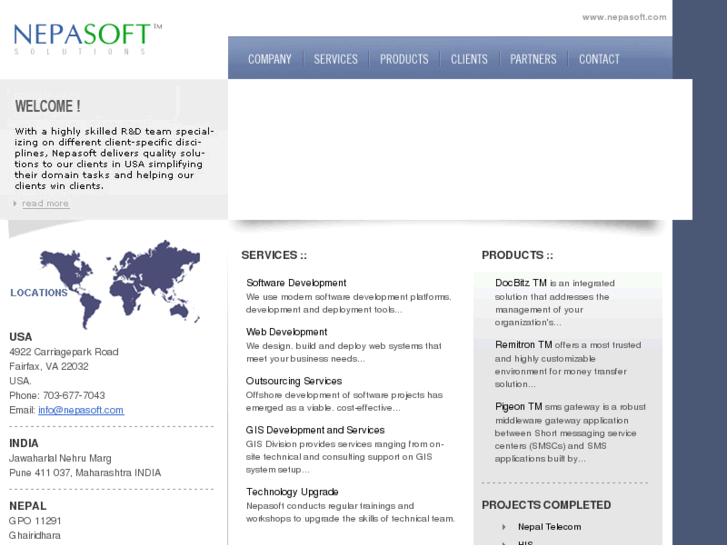
Task: Click the arrow icon beside 'read more'
Action: tap(15, 203)
